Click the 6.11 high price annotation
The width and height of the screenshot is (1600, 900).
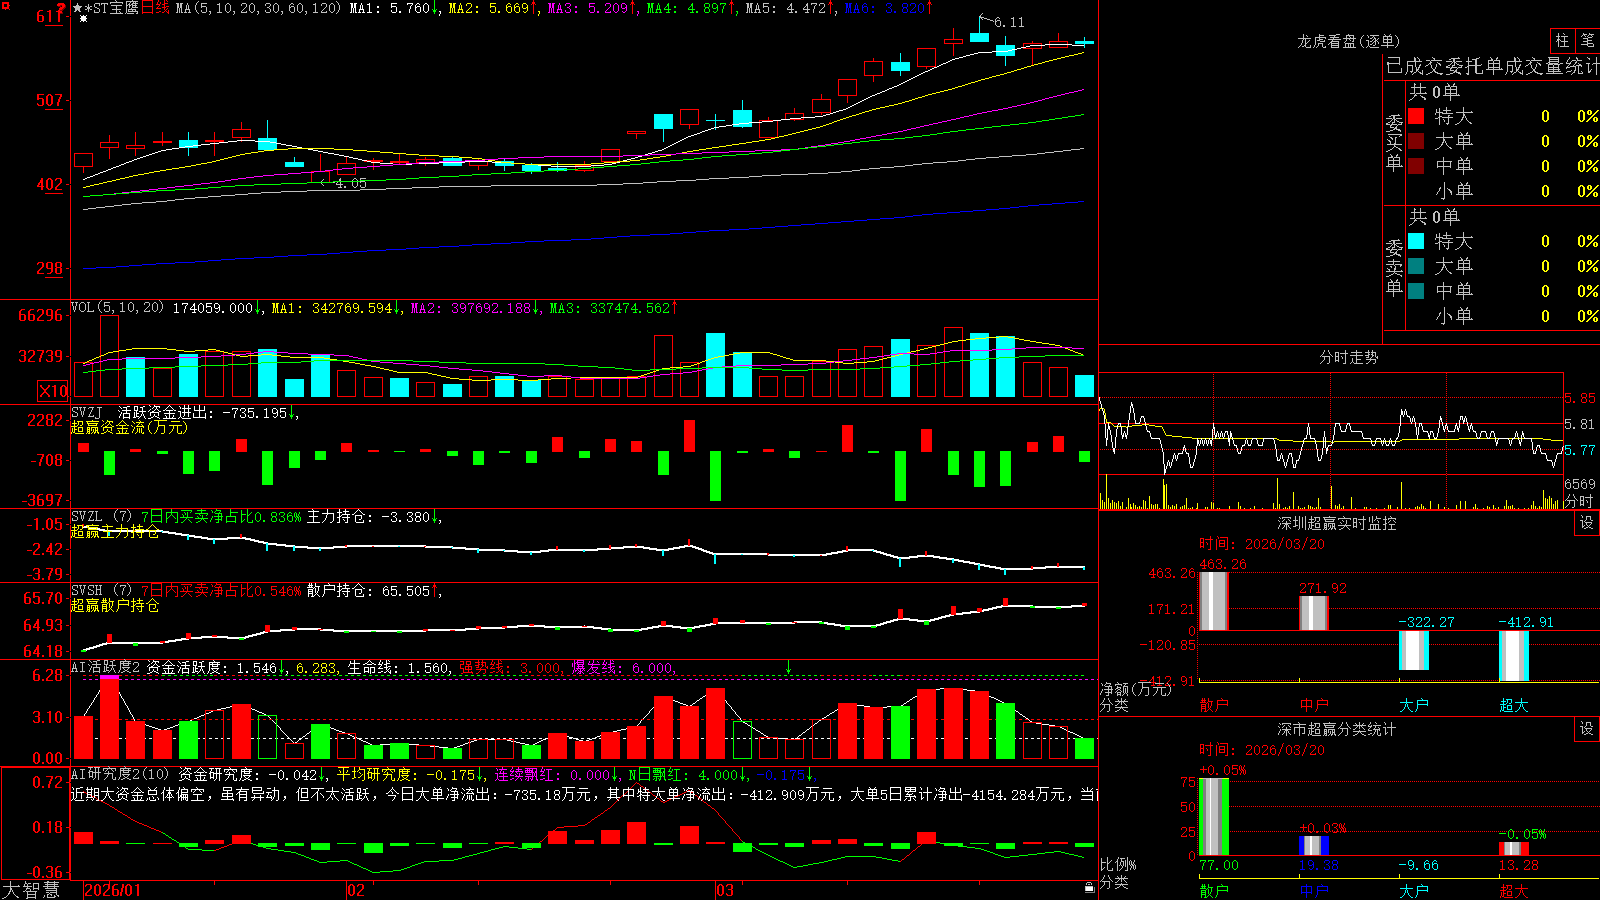pos(1009,22)
